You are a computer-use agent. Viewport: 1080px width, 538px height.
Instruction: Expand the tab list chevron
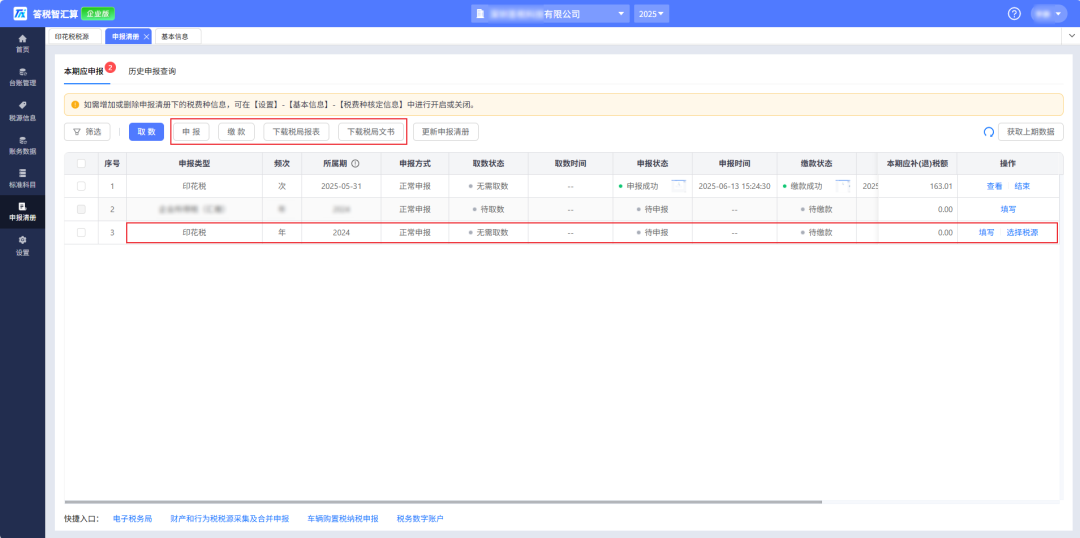coord(1070,37)
